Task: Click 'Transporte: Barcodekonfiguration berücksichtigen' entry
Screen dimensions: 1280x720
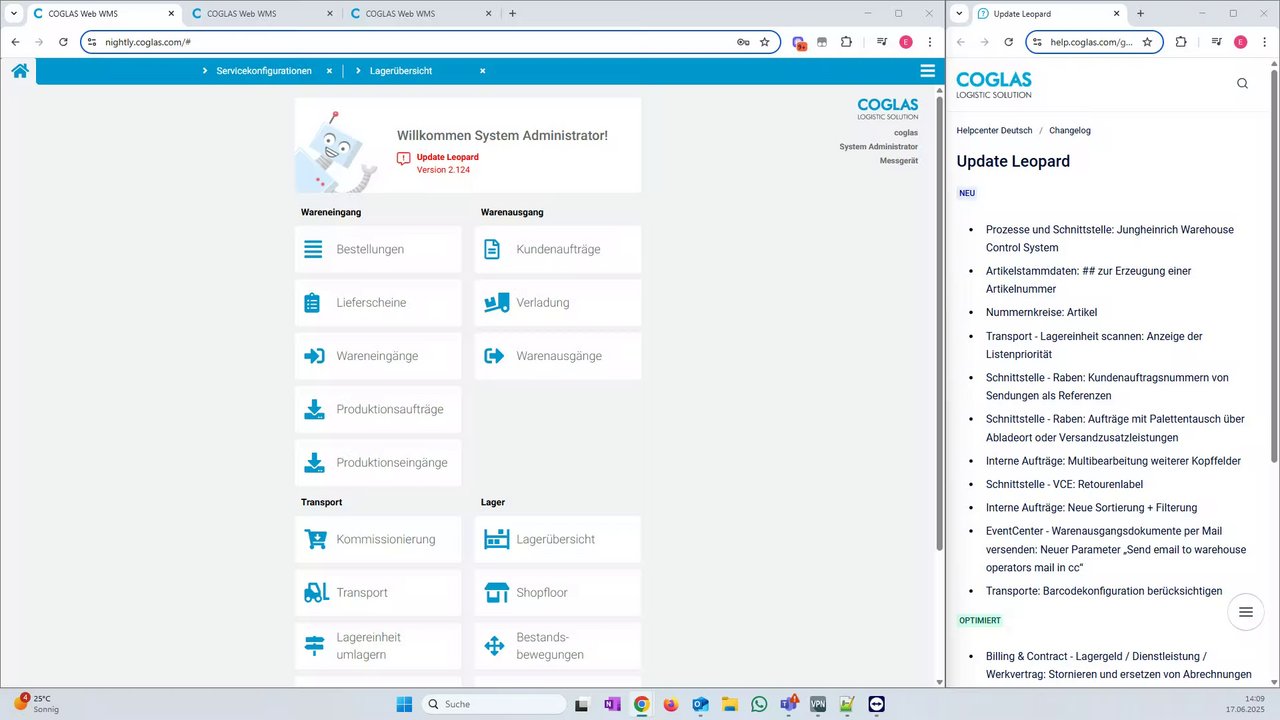Action: 1104,591
